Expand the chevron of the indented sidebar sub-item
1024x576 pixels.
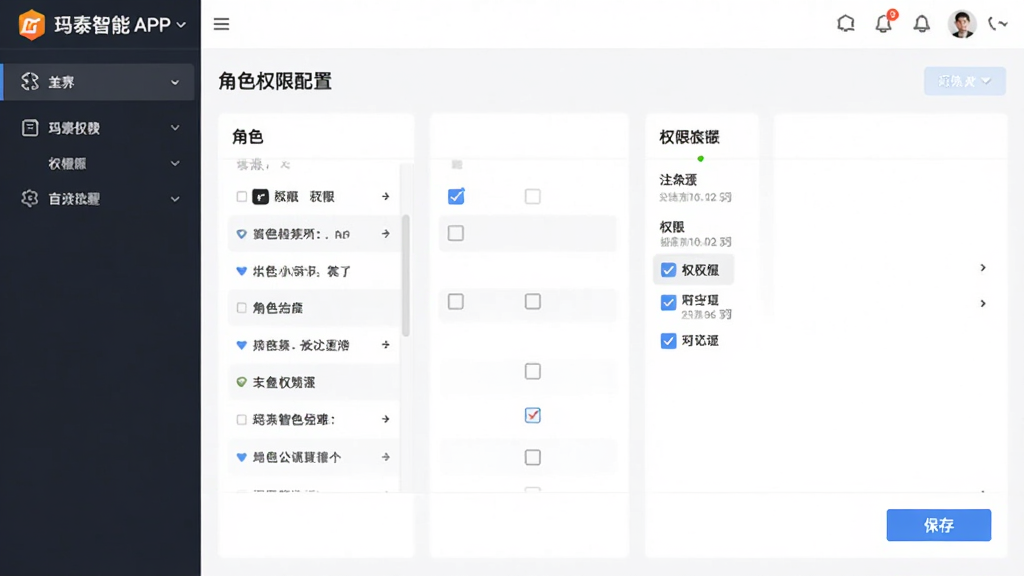click(175, 163)
